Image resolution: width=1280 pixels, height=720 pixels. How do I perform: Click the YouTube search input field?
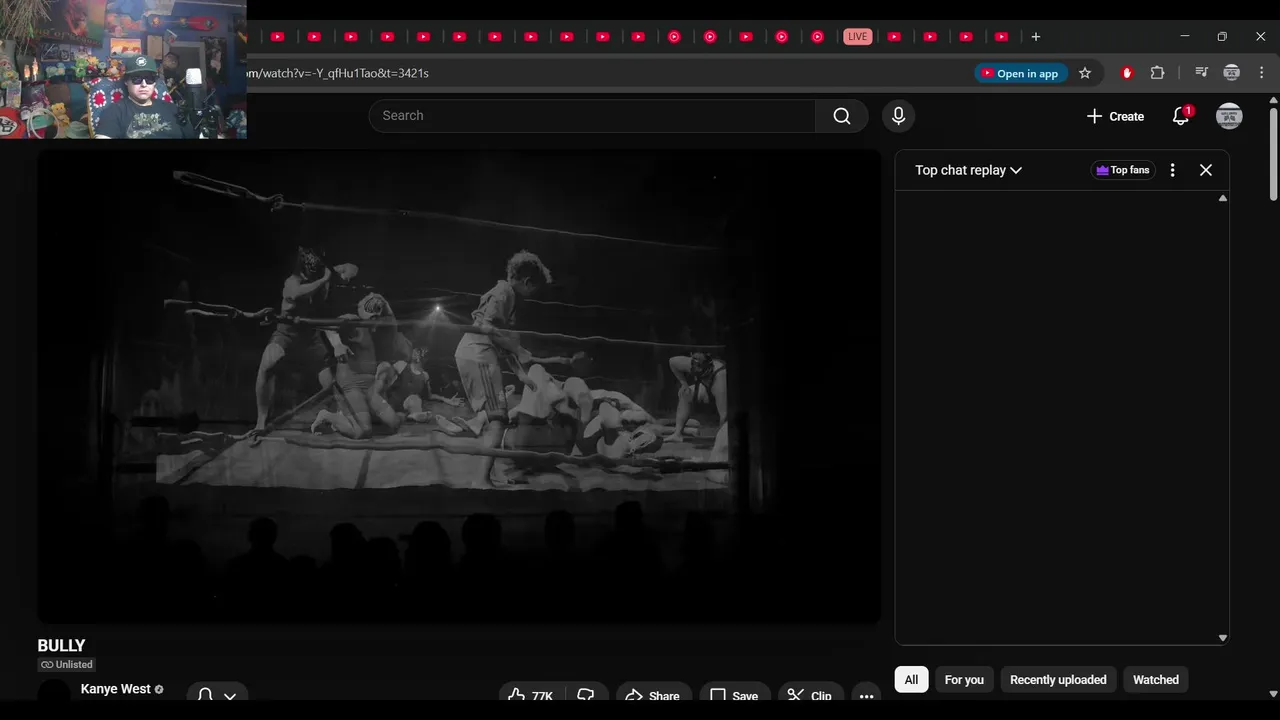coord(592,116)
